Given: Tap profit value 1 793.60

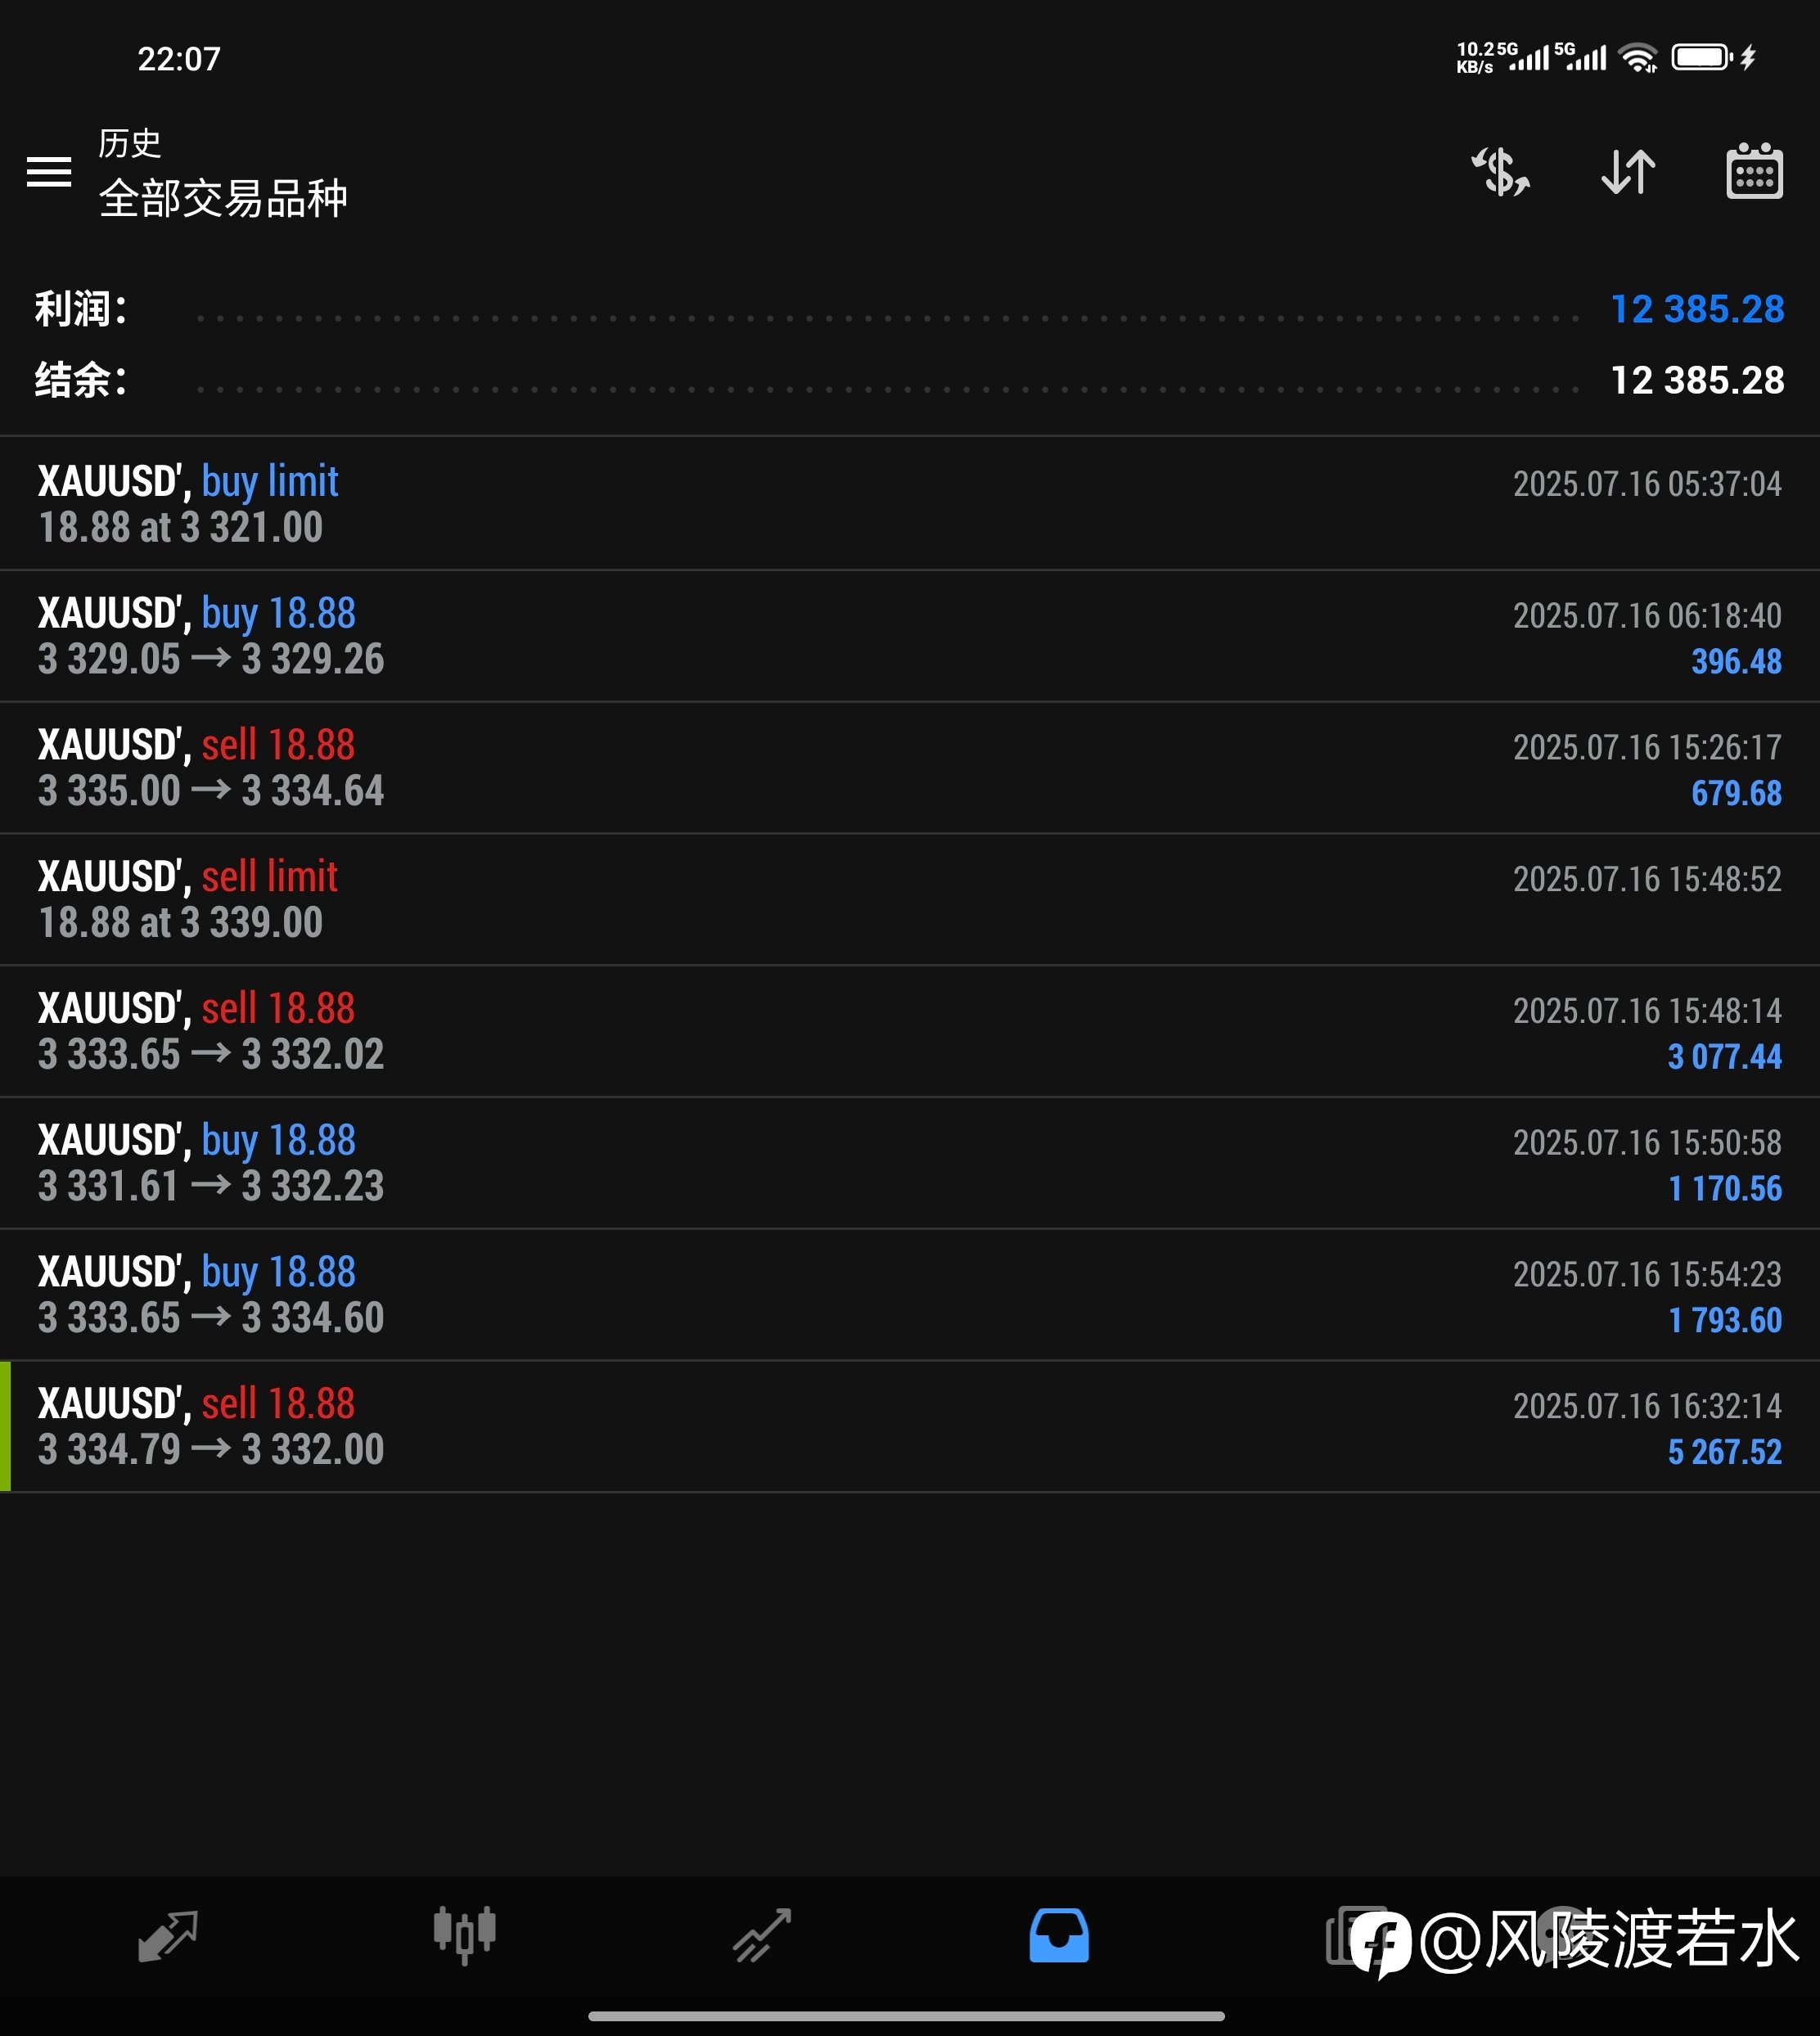Looking at the screenshot, I should coord(1724,1321).
